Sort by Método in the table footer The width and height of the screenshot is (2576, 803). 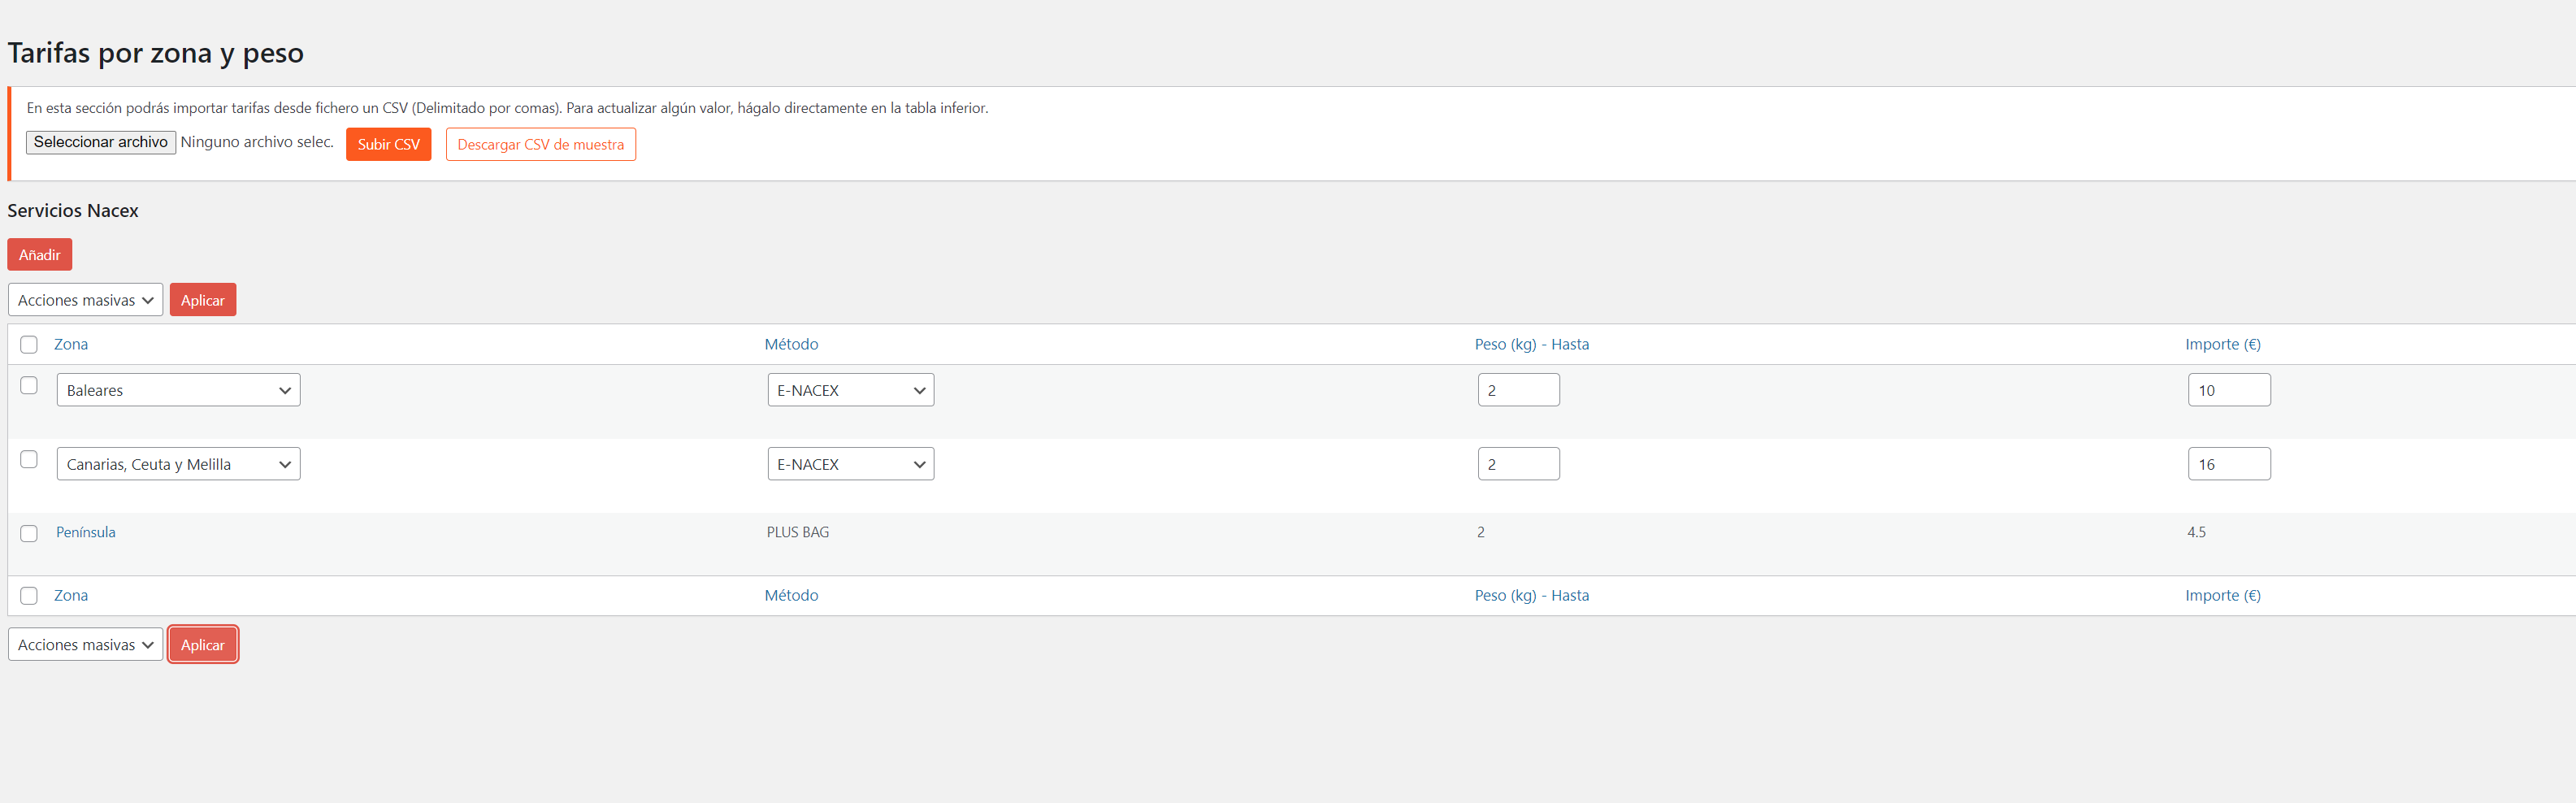tap(791, 595)
